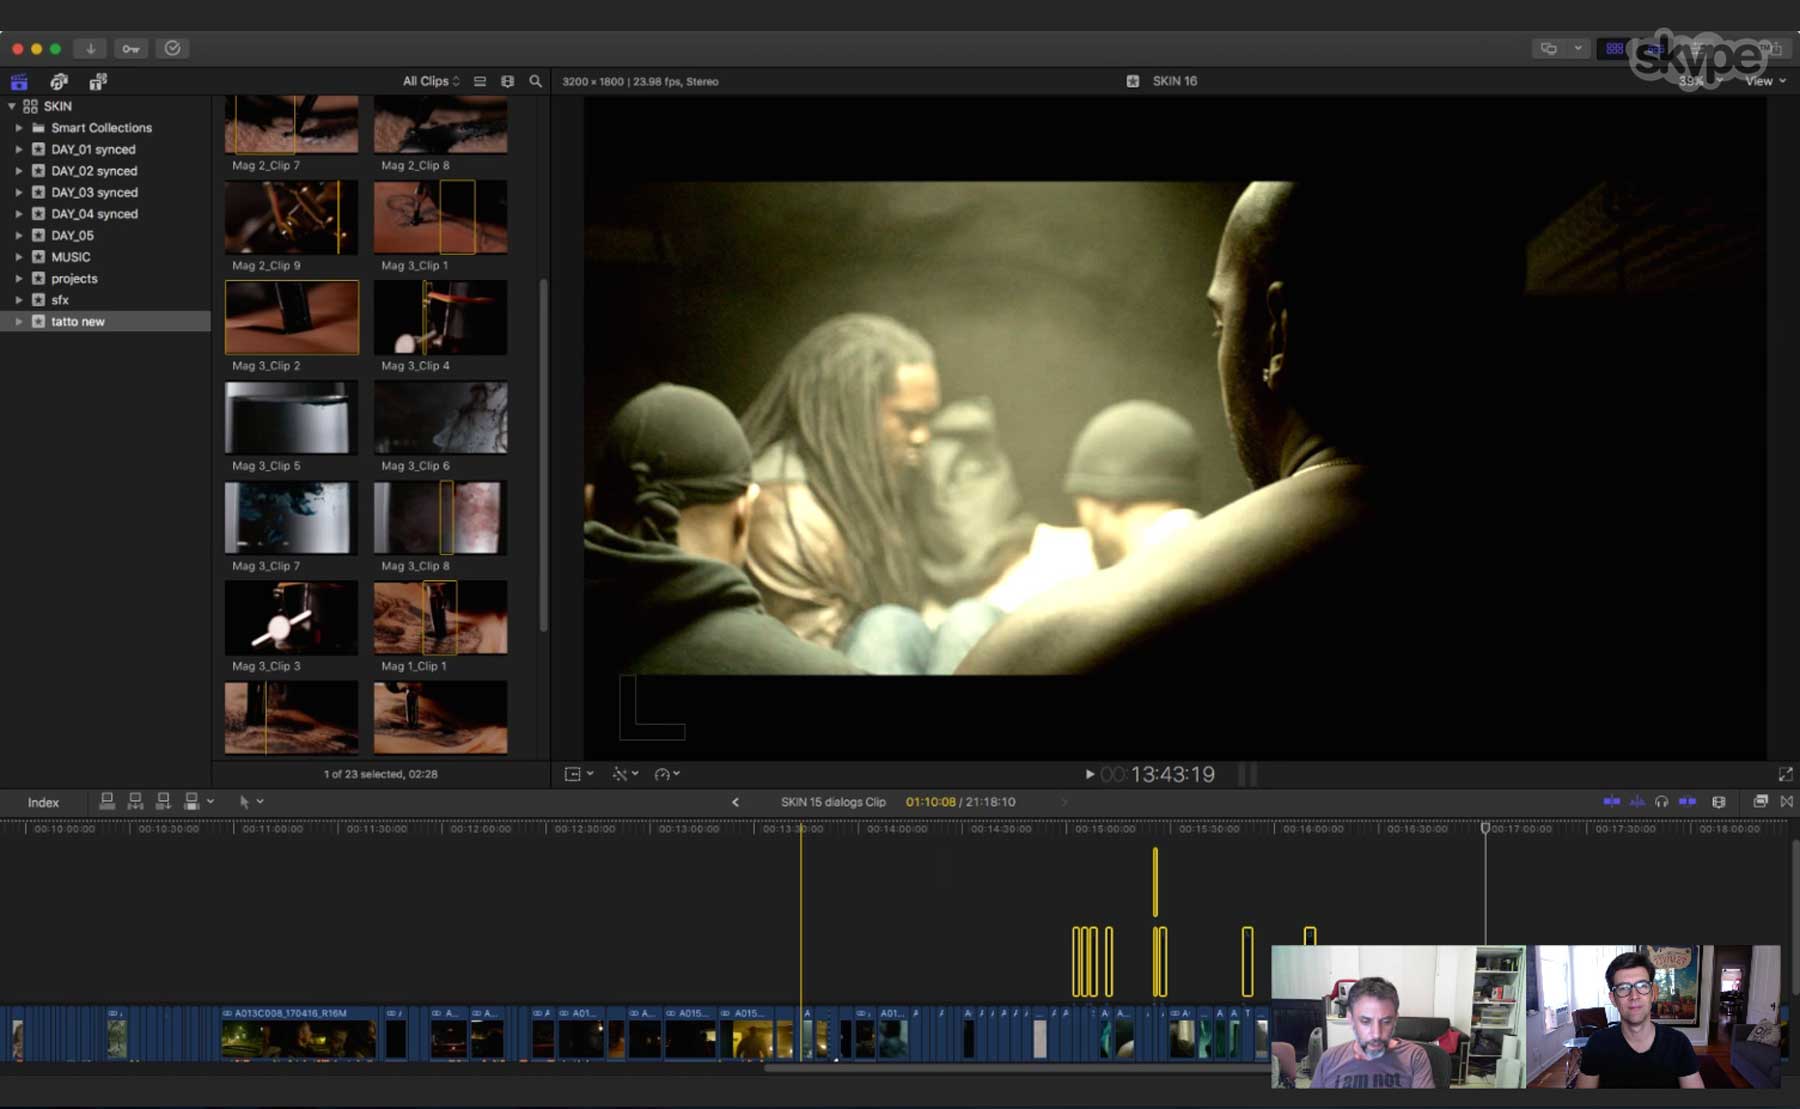Open the enhancement wand dropdown
Screen dimensions: 1800x1109
[x=625, y=774]
